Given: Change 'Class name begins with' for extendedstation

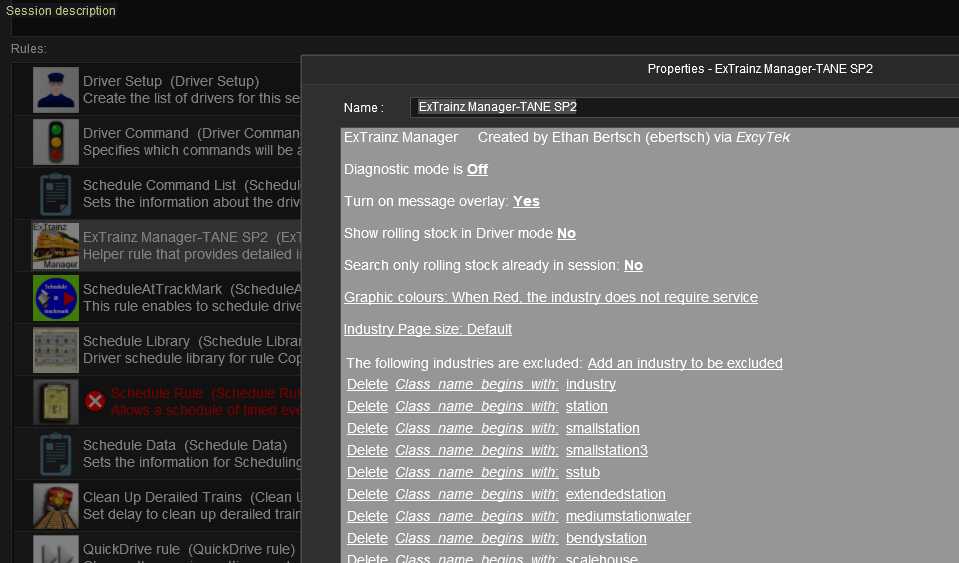Looking at the screenshot, I should [476, 495].
